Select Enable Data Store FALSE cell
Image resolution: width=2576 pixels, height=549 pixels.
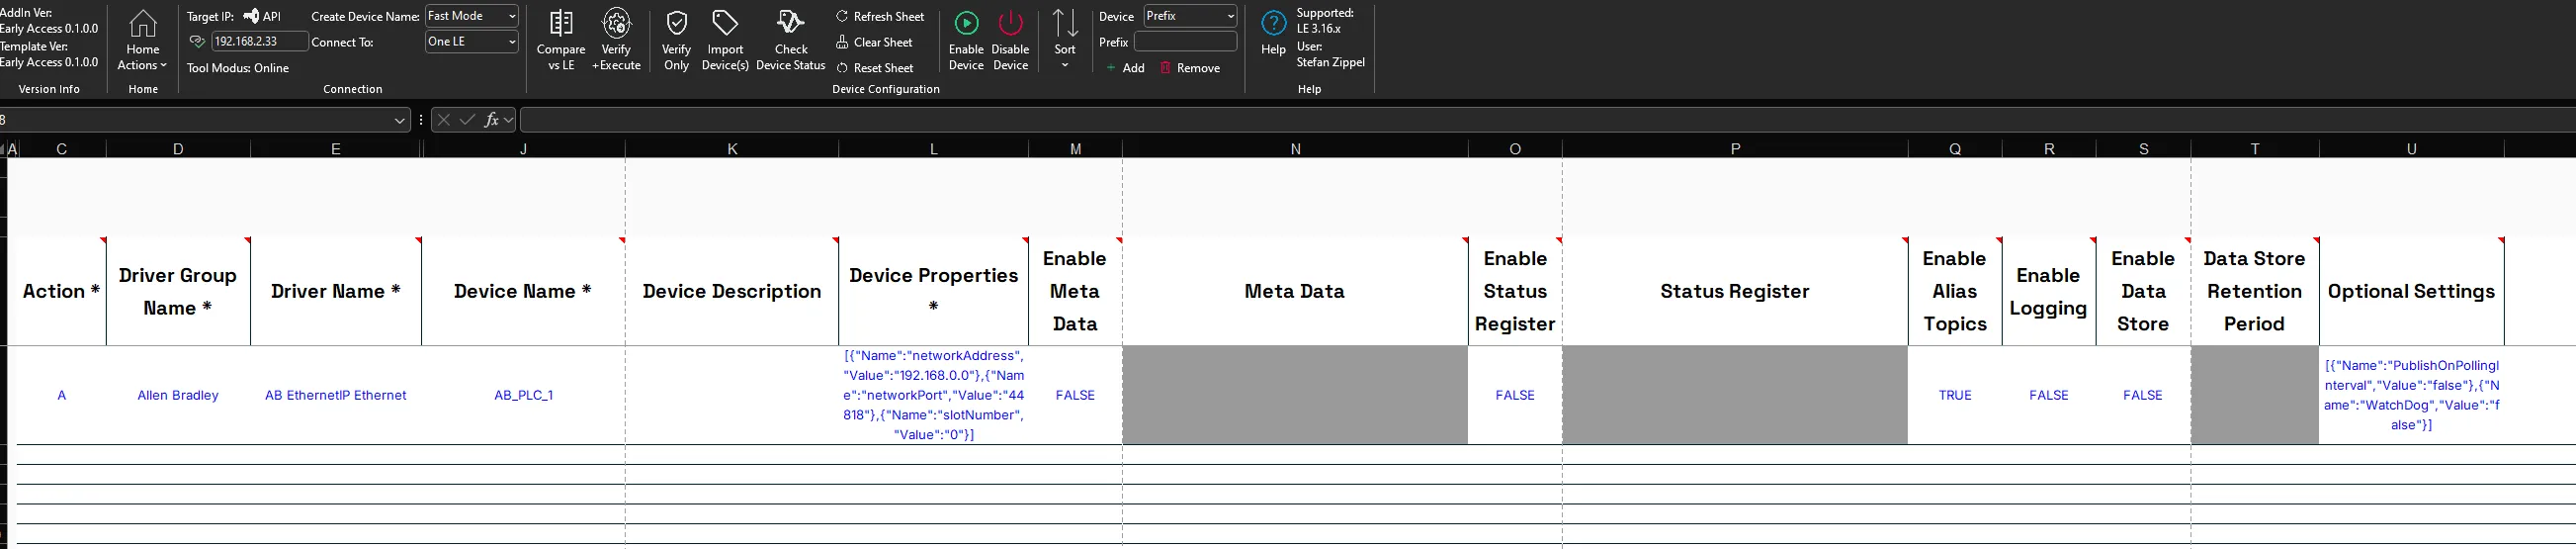tap(2143, 395)
